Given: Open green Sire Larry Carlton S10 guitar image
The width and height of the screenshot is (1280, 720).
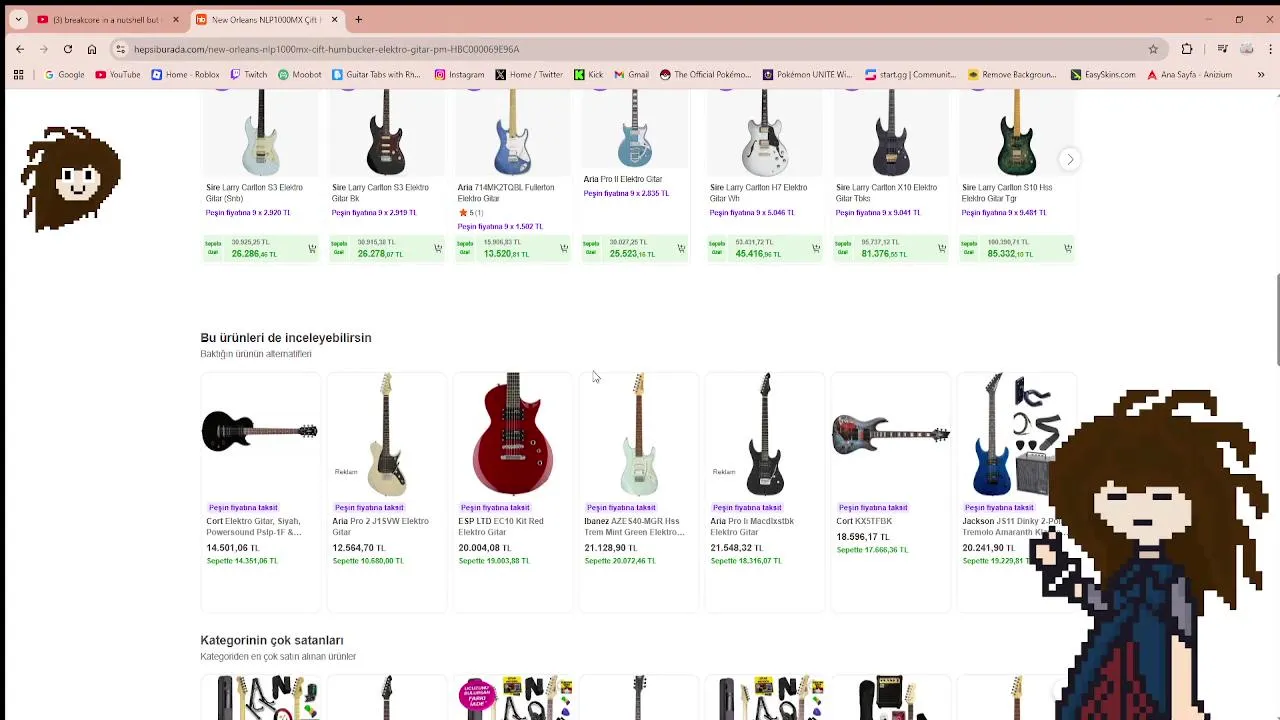Looking at the screenshot, I should [x=1016, y=133].
